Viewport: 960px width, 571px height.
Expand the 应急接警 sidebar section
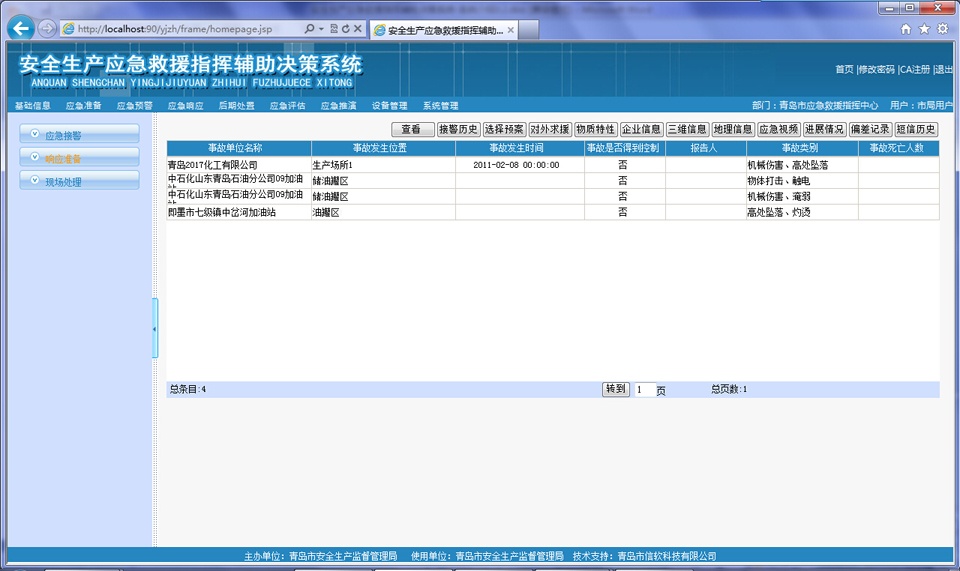79,134
